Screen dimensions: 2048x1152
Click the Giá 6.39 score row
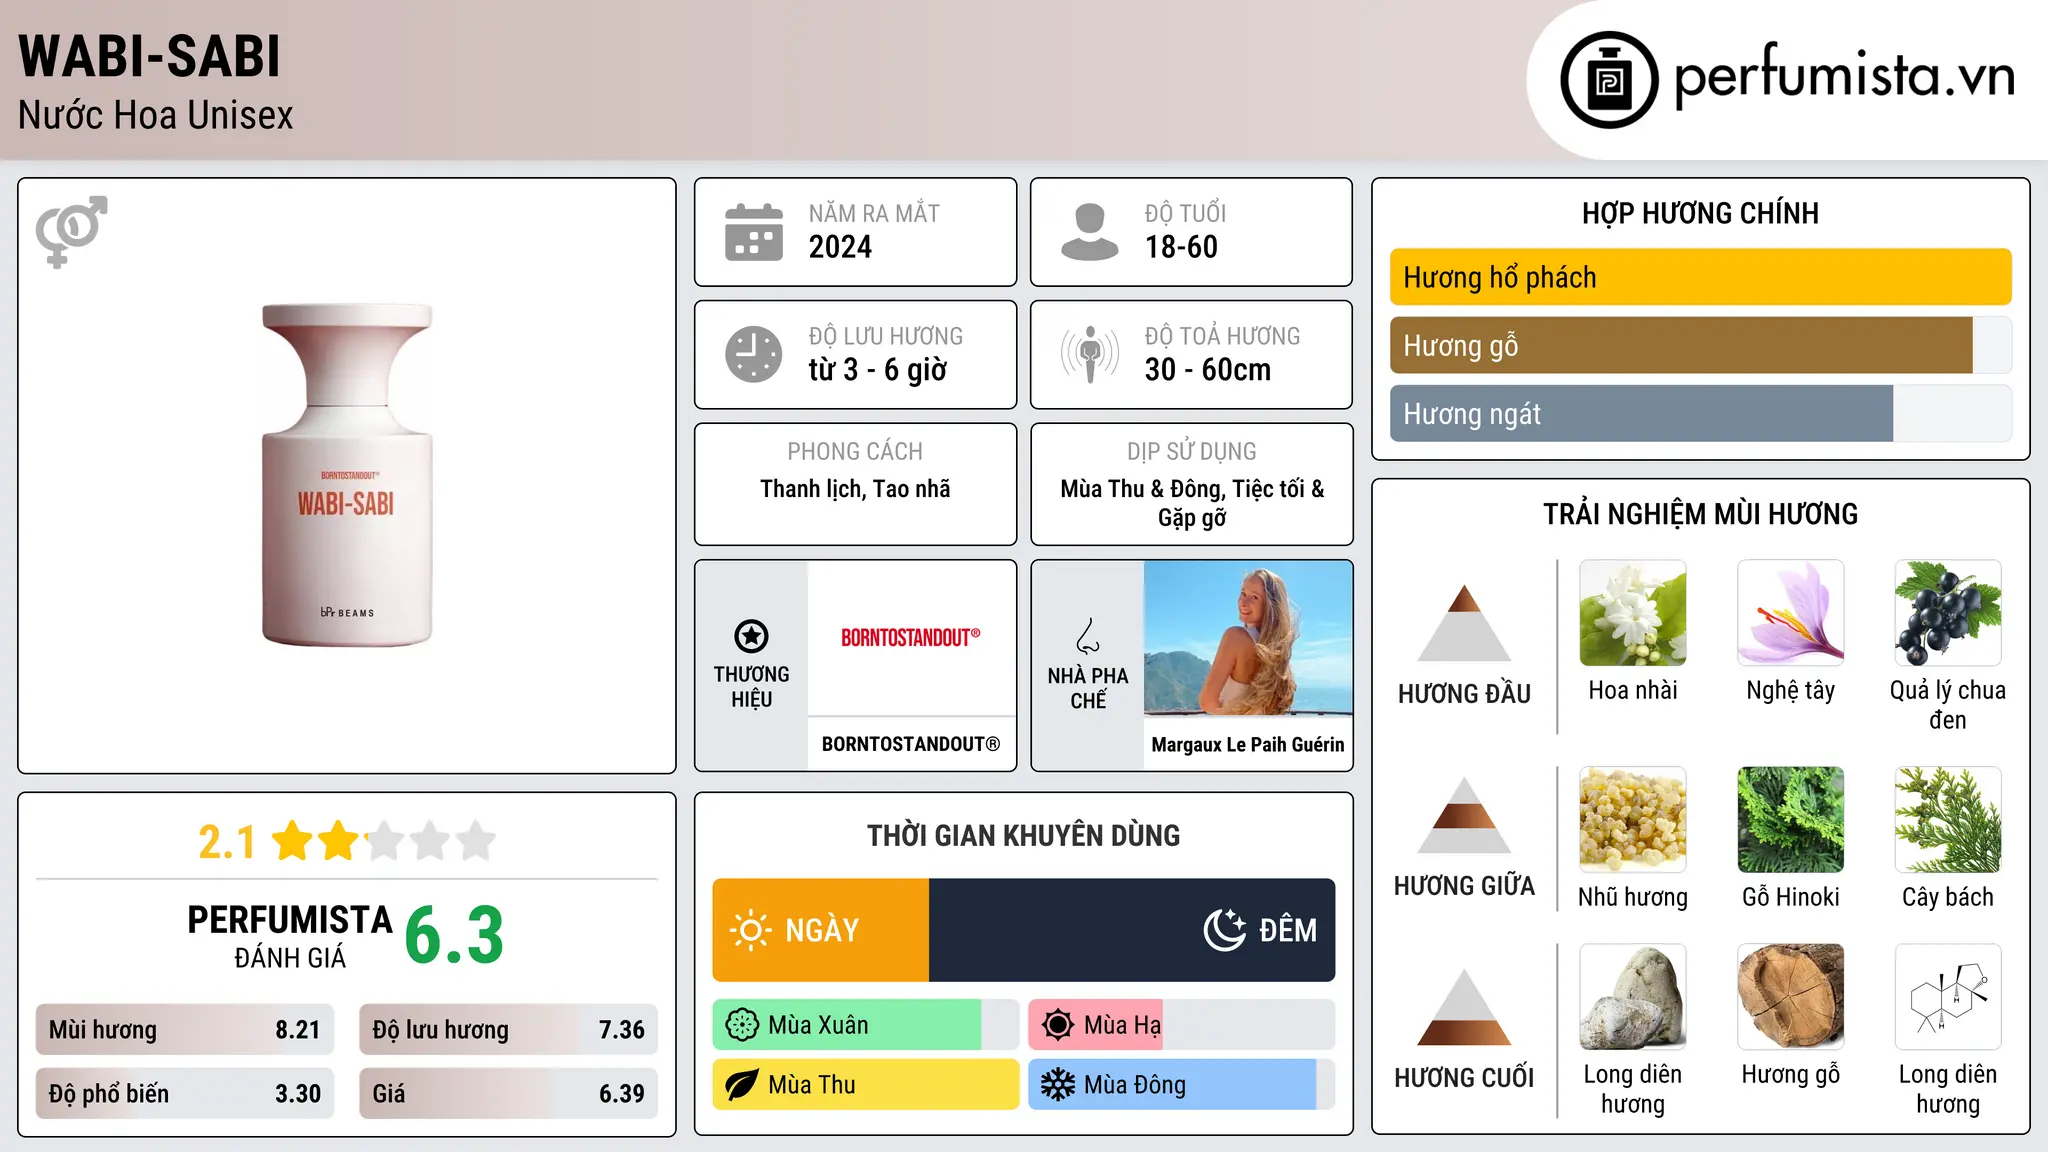click(508, 1094)
